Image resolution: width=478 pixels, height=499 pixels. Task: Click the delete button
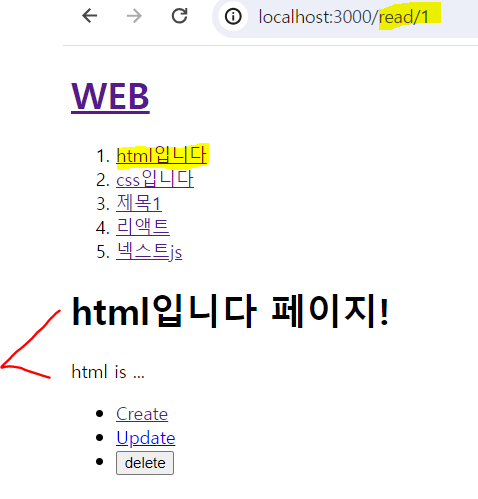point(145,463)
